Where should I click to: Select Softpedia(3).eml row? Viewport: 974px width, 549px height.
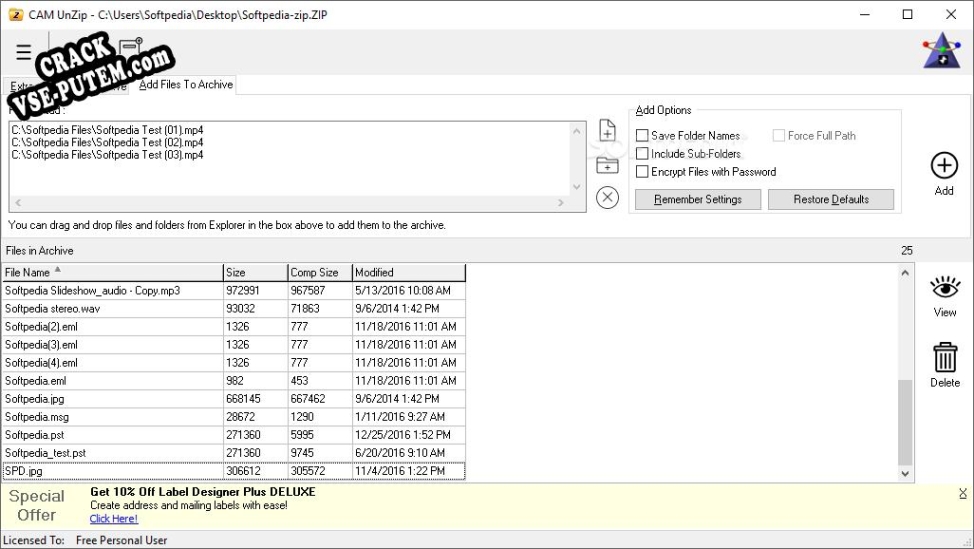(234, 344)
